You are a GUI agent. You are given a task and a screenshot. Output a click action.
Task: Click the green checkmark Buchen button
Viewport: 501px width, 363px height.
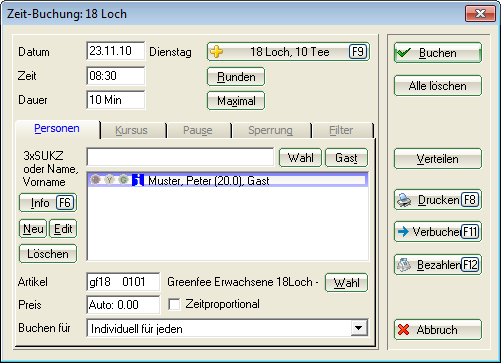click(x=438, y=53)
